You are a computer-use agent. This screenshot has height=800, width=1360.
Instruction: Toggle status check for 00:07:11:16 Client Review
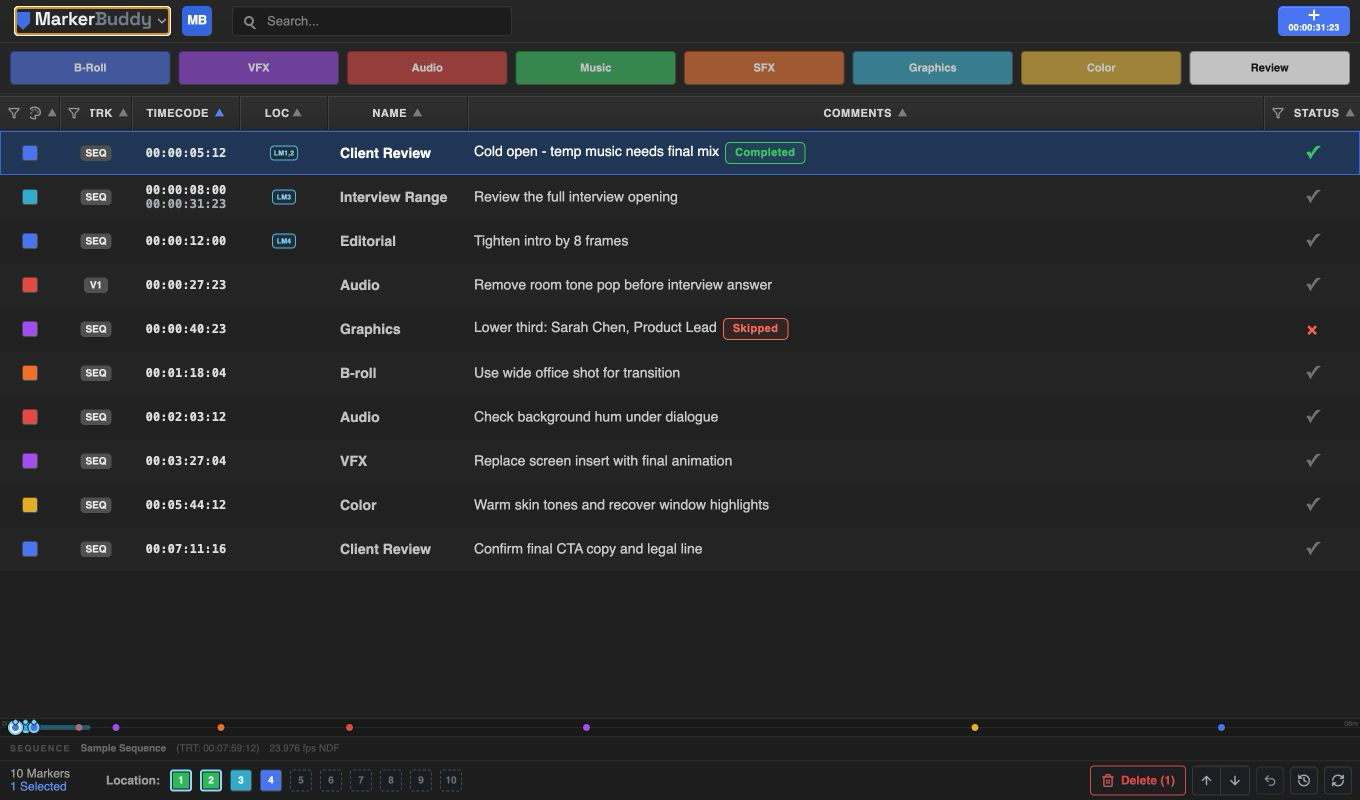pyautogui.click(x=1313, y=548)
